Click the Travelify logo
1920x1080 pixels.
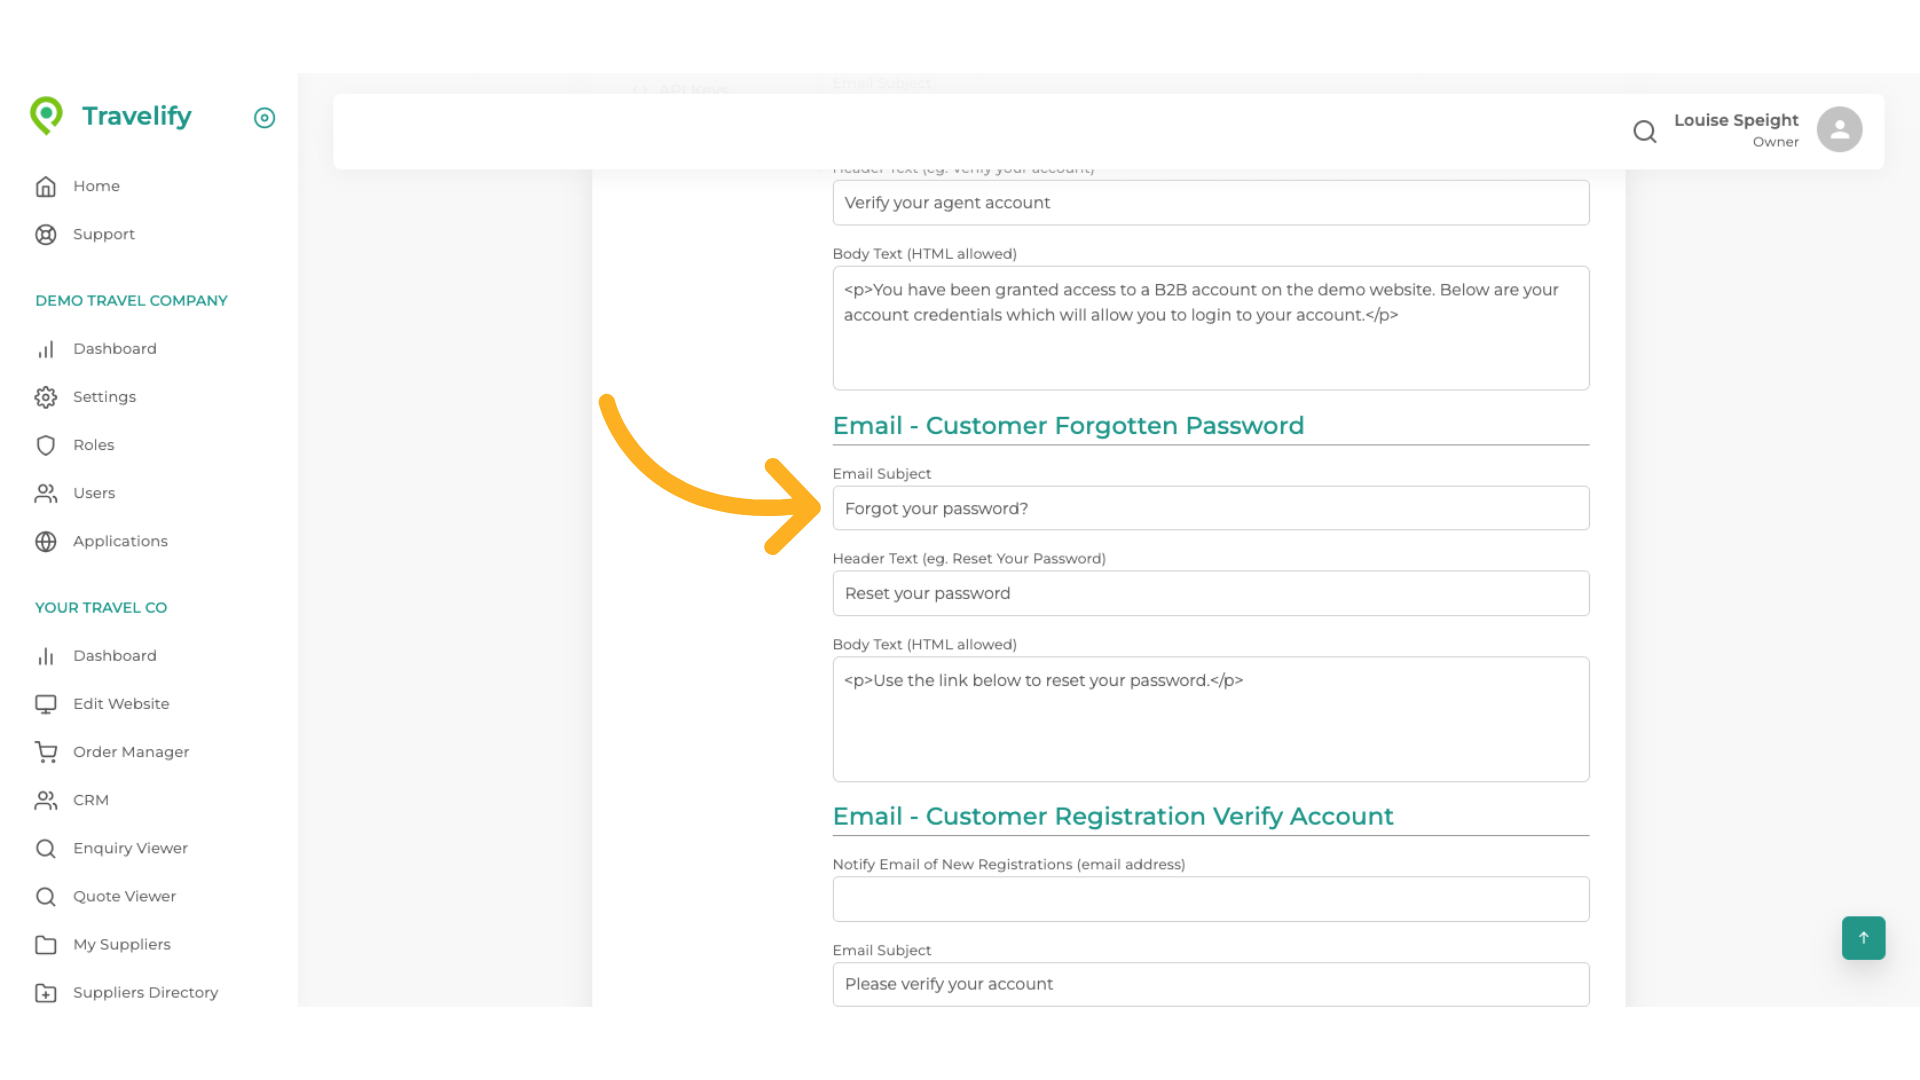point(111,116)
